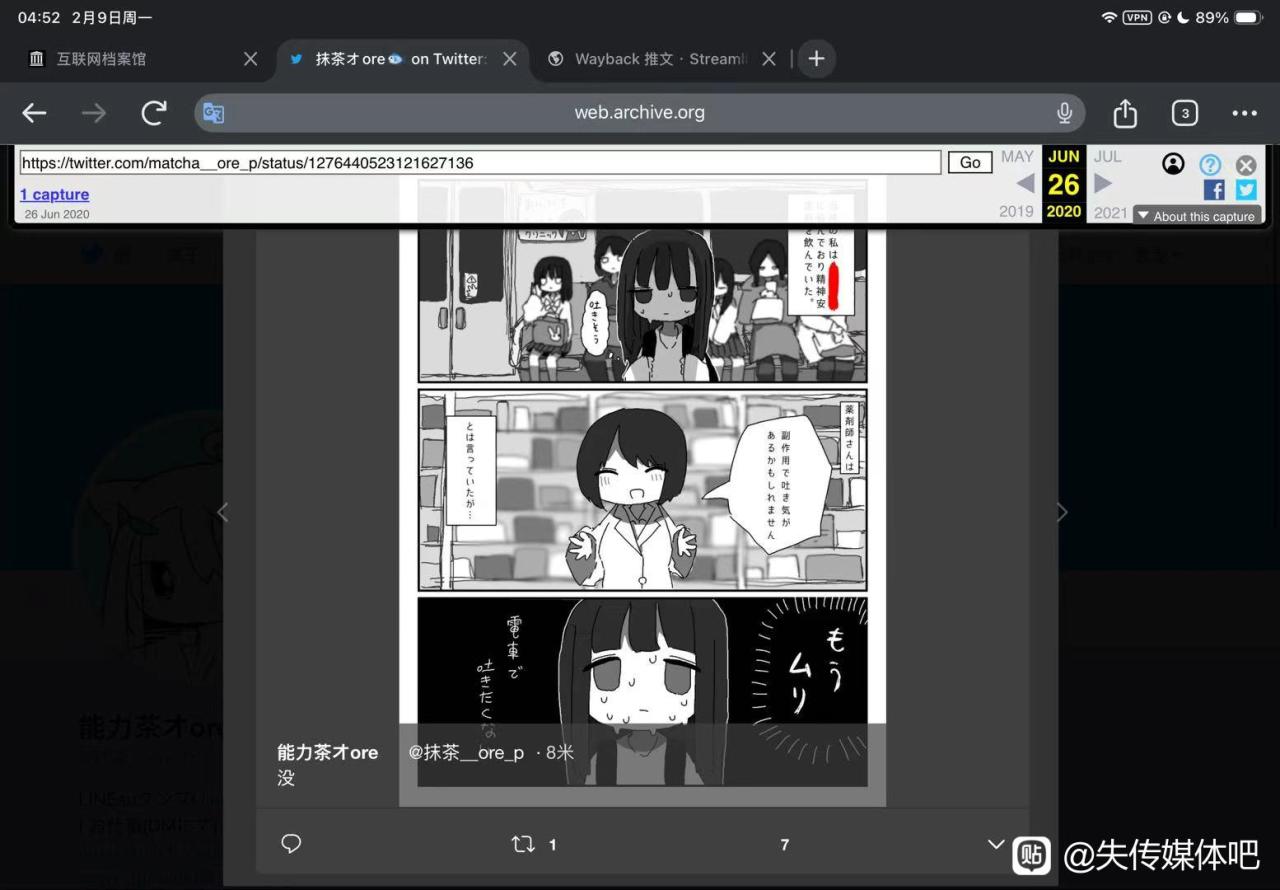Show the next image in the viewer
The image size is (1280, 890).
tap(1062, 513)
